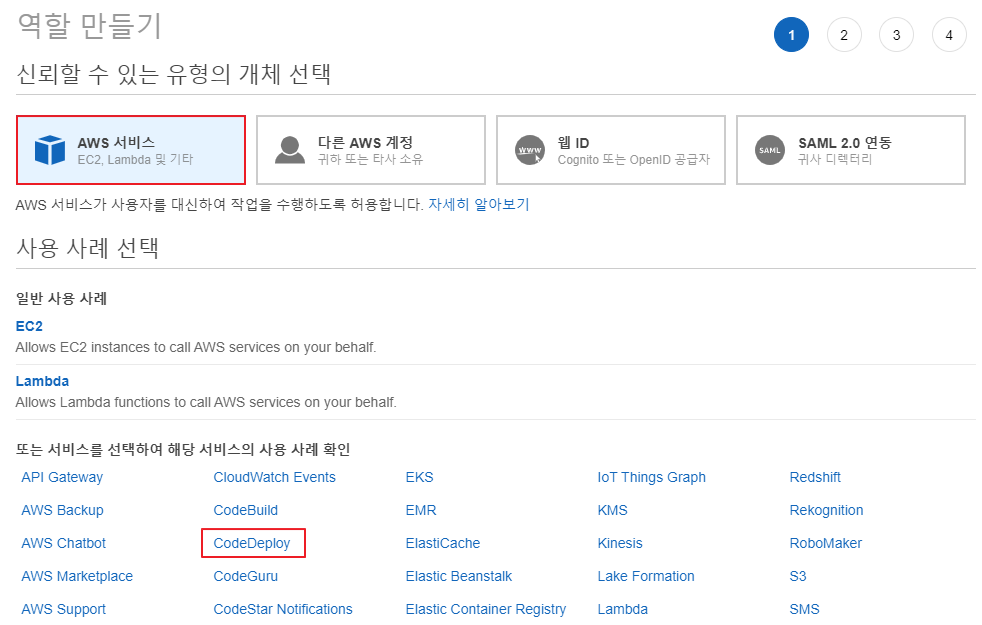The image size is (982, 625).
Task: Select Lake Formation service
Action: [x=646, y=576]
